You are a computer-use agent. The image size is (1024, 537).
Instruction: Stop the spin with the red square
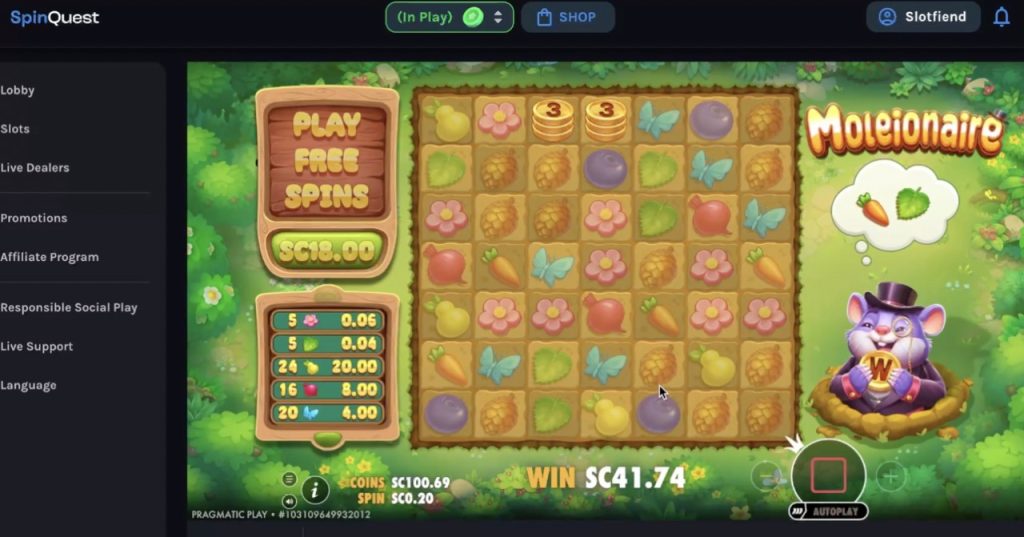coord(828,475)
